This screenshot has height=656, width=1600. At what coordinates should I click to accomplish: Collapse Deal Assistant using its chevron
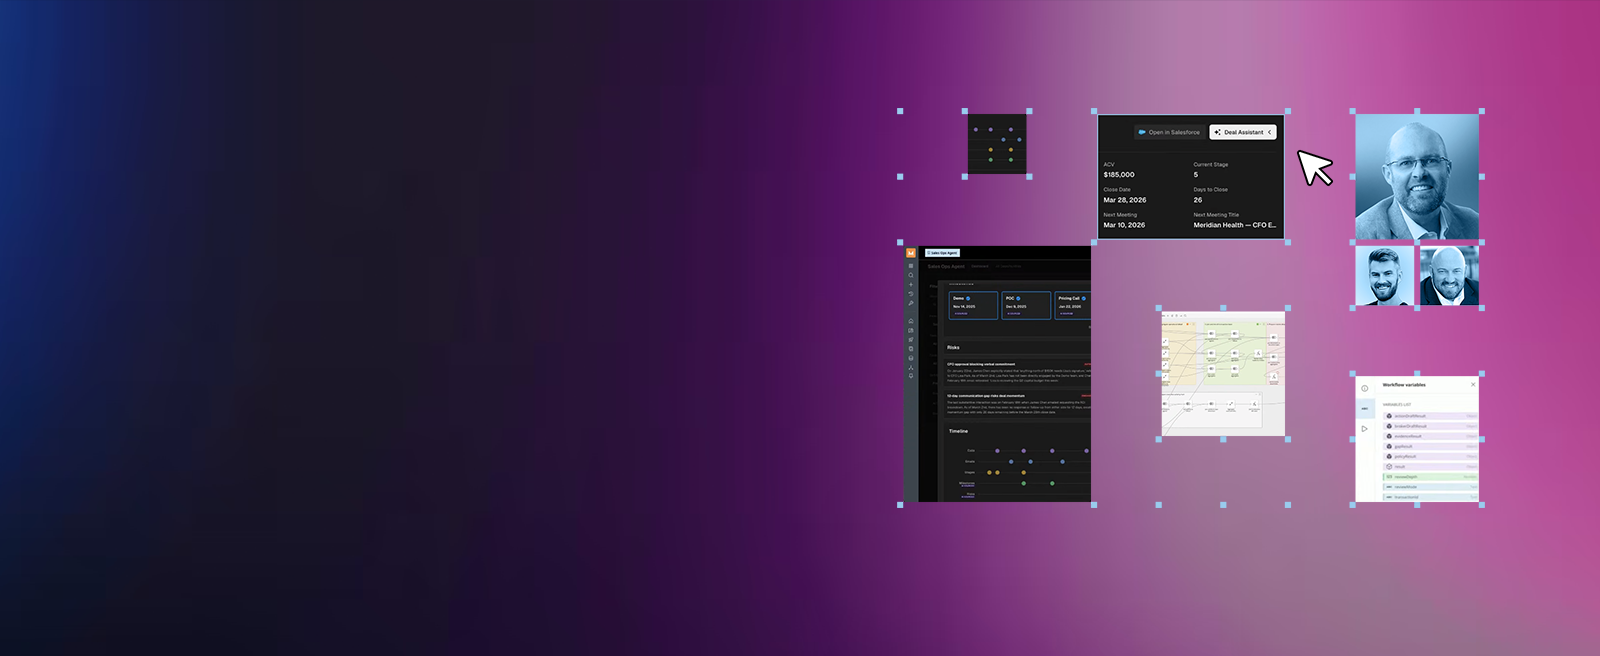(x=1270, y=132)
